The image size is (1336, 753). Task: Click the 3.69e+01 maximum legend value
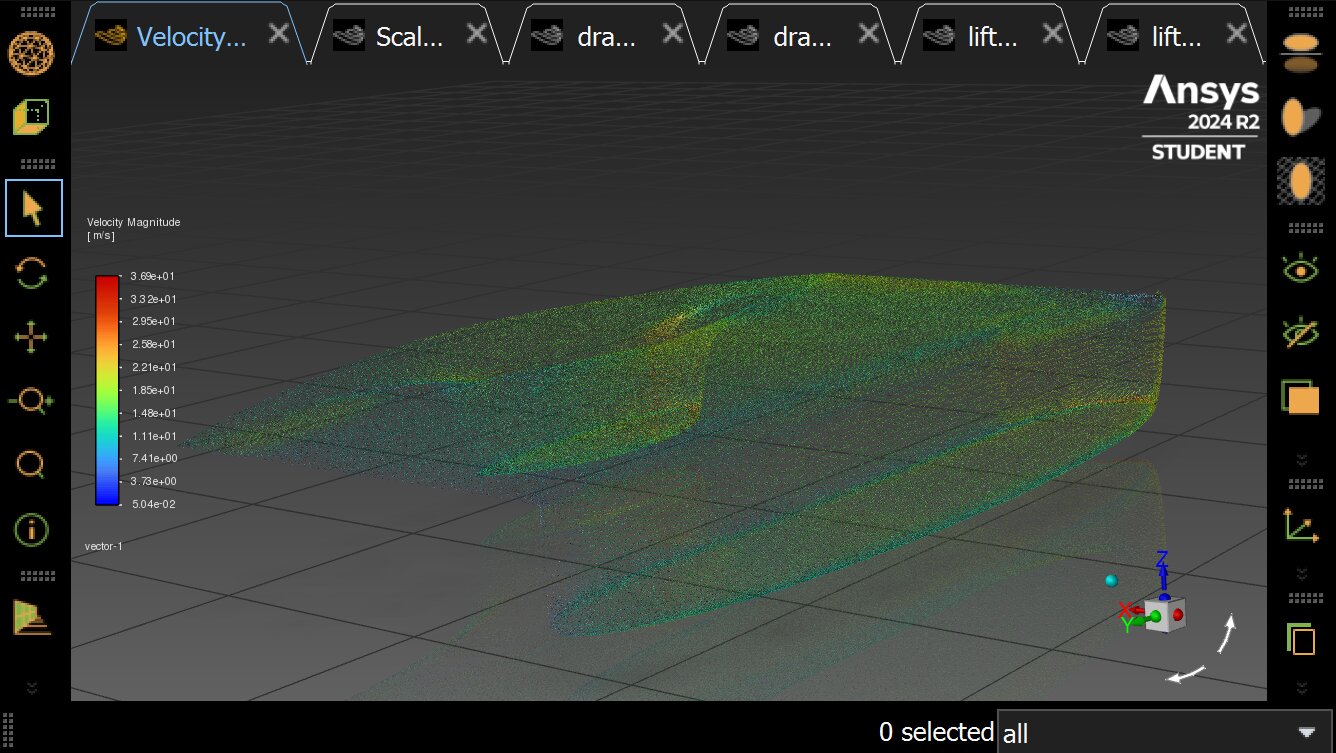pyautogui.click(x=153, y=276)
